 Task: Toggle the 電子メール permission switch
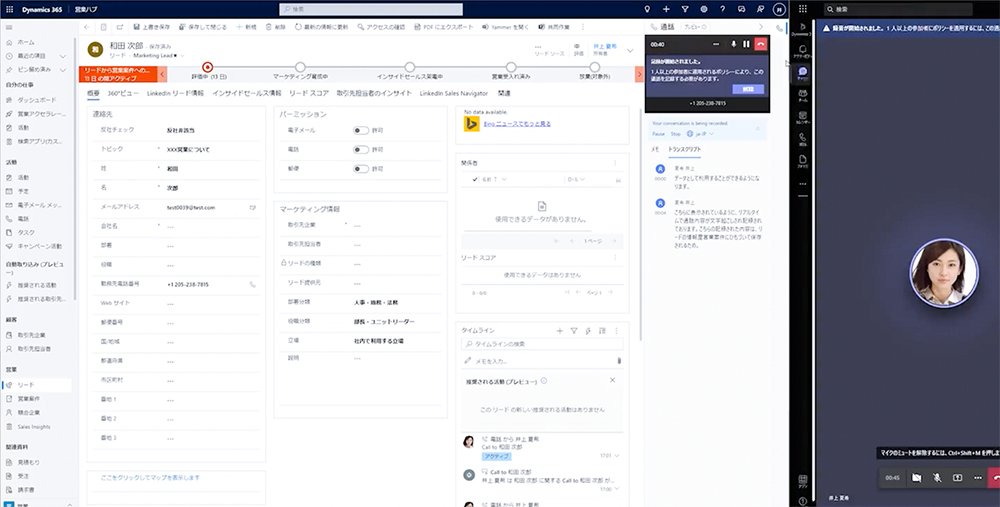pyautogui.click(x=361, y=130)
